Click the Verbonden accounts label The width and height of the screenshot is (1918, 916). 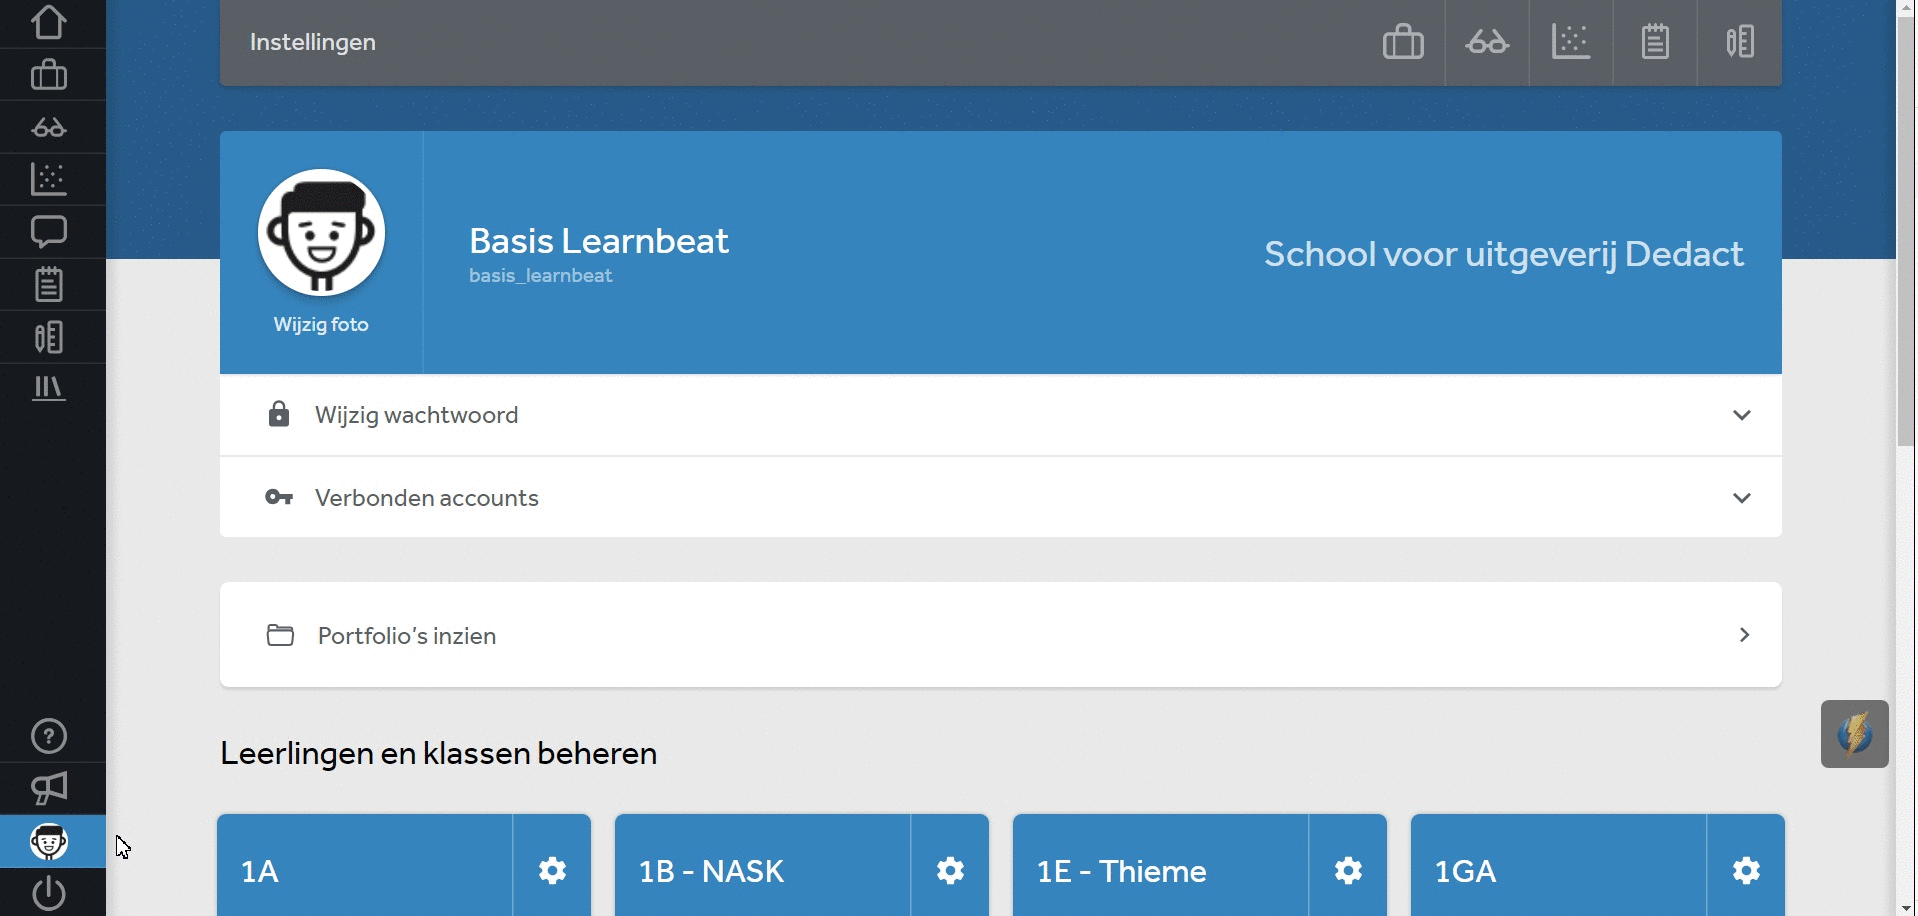point(427,498)
